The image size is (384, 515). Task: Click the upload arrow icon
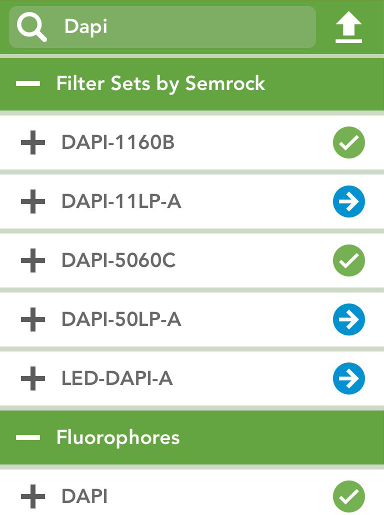click(x=349, y=27)
